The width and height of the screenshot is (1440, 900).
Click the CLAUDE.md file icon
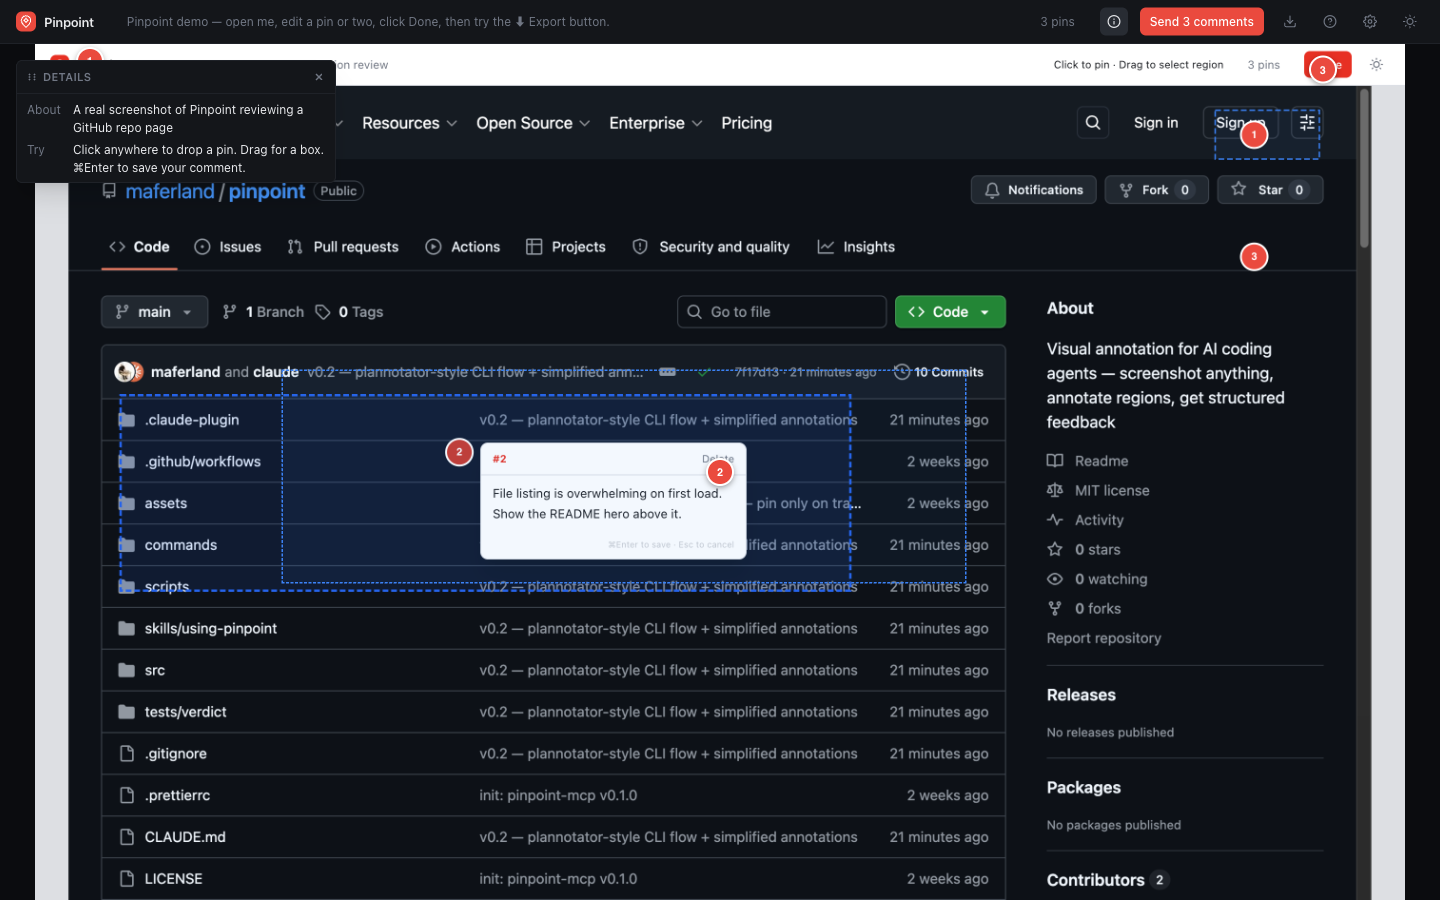coord(127,837)
